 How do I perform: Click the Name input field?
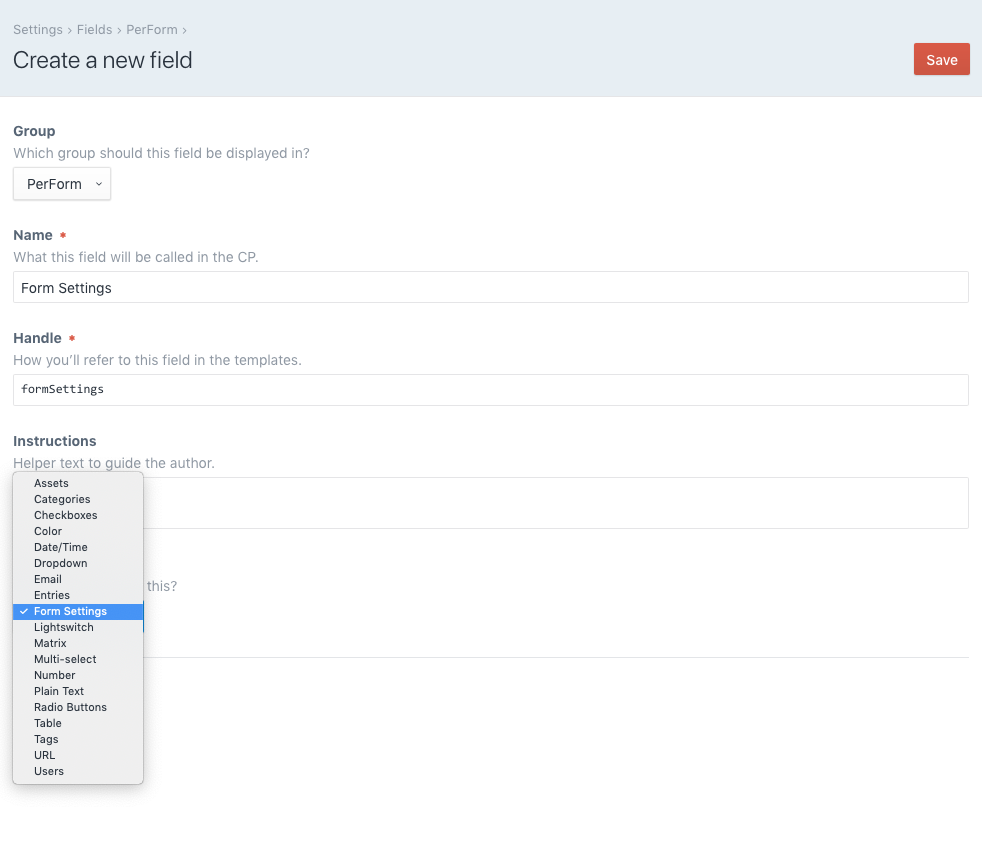pyautogui.click(x=490, y=288)
